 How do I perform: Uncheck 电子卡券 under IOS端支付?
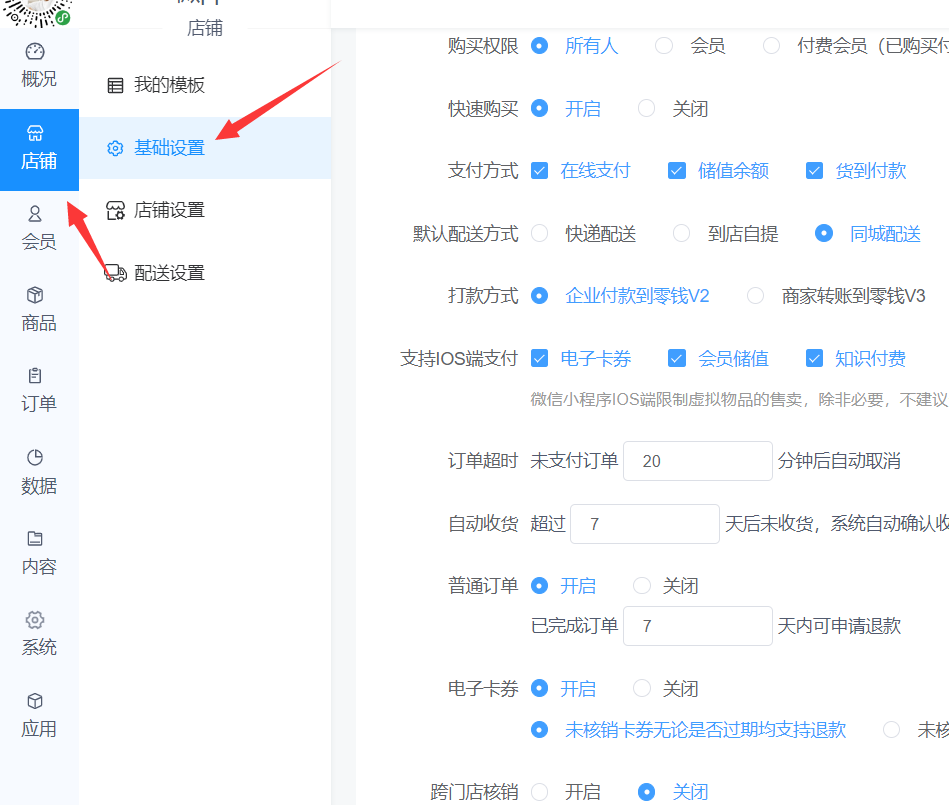(540, 359)
